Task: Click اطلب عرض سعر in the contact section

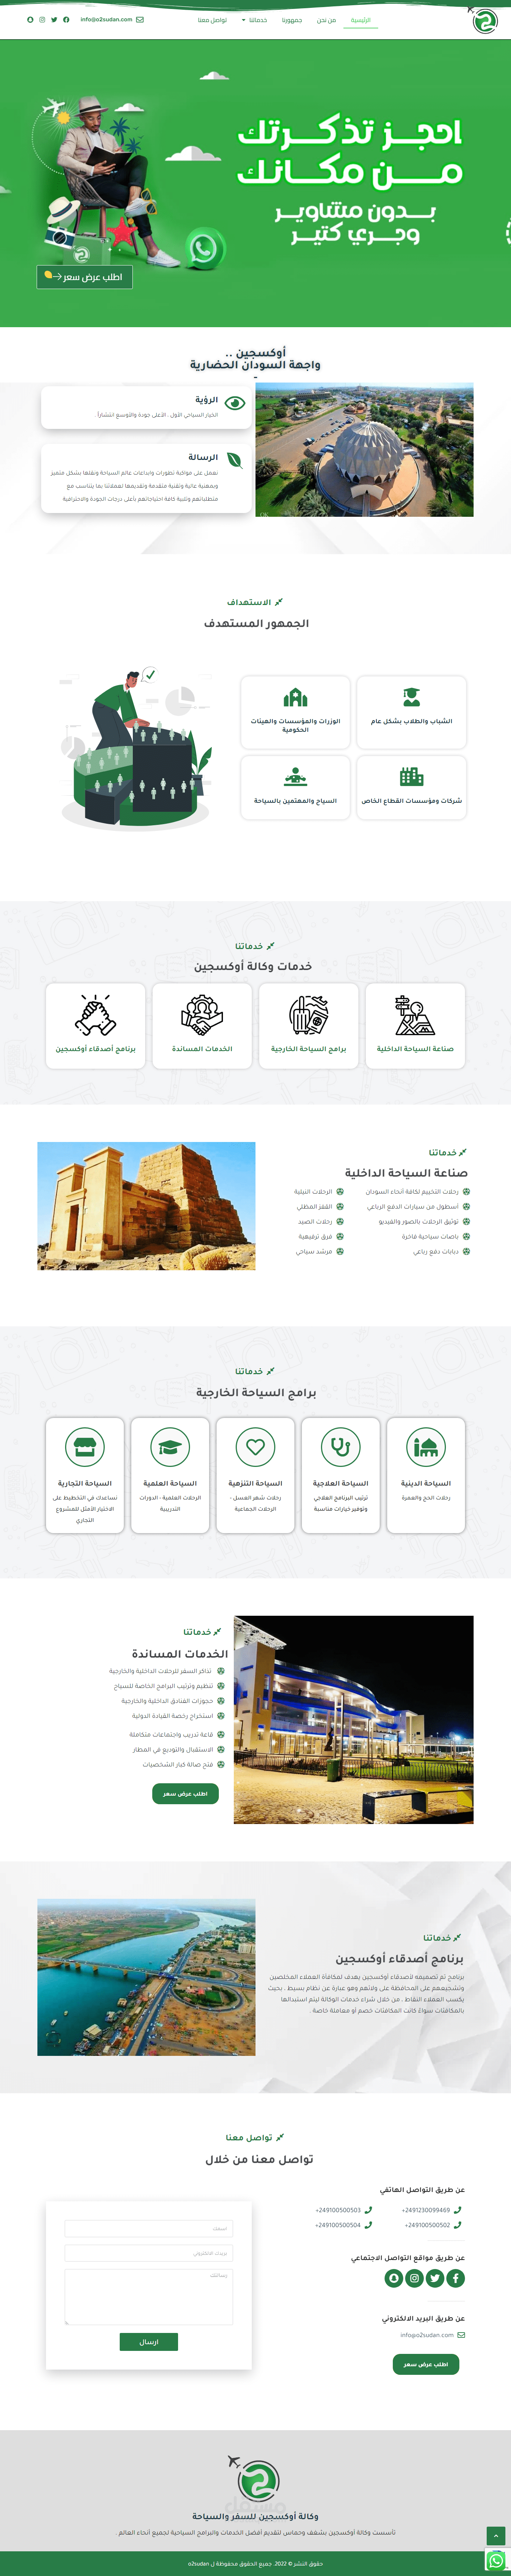Action: pyautogui.click(x=426, y=2364)
